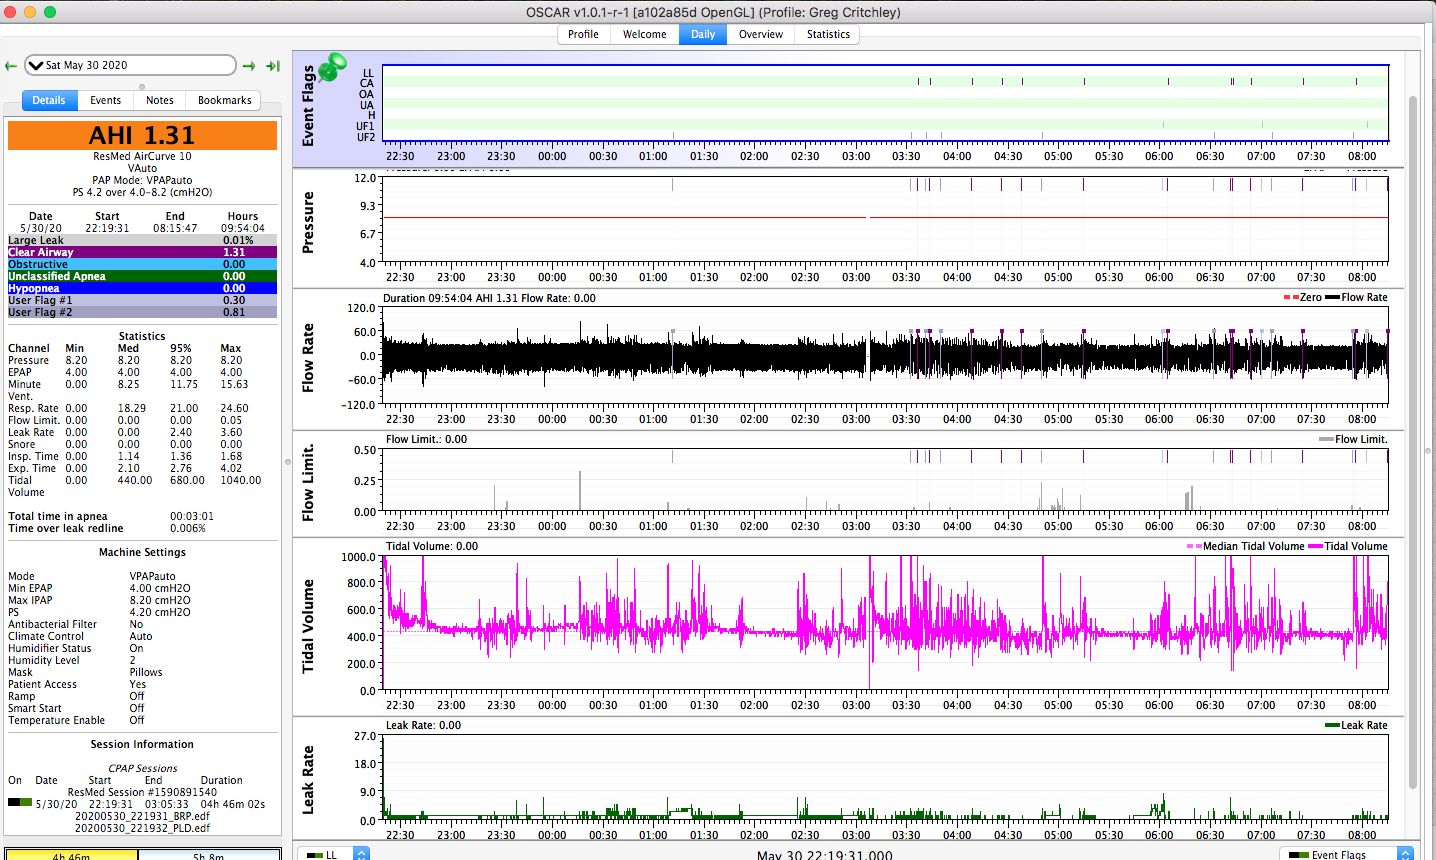Viewport: 1436px width, 860px height.
Task: Switch to the Profile tab
Action: click(x=583, y=34)
